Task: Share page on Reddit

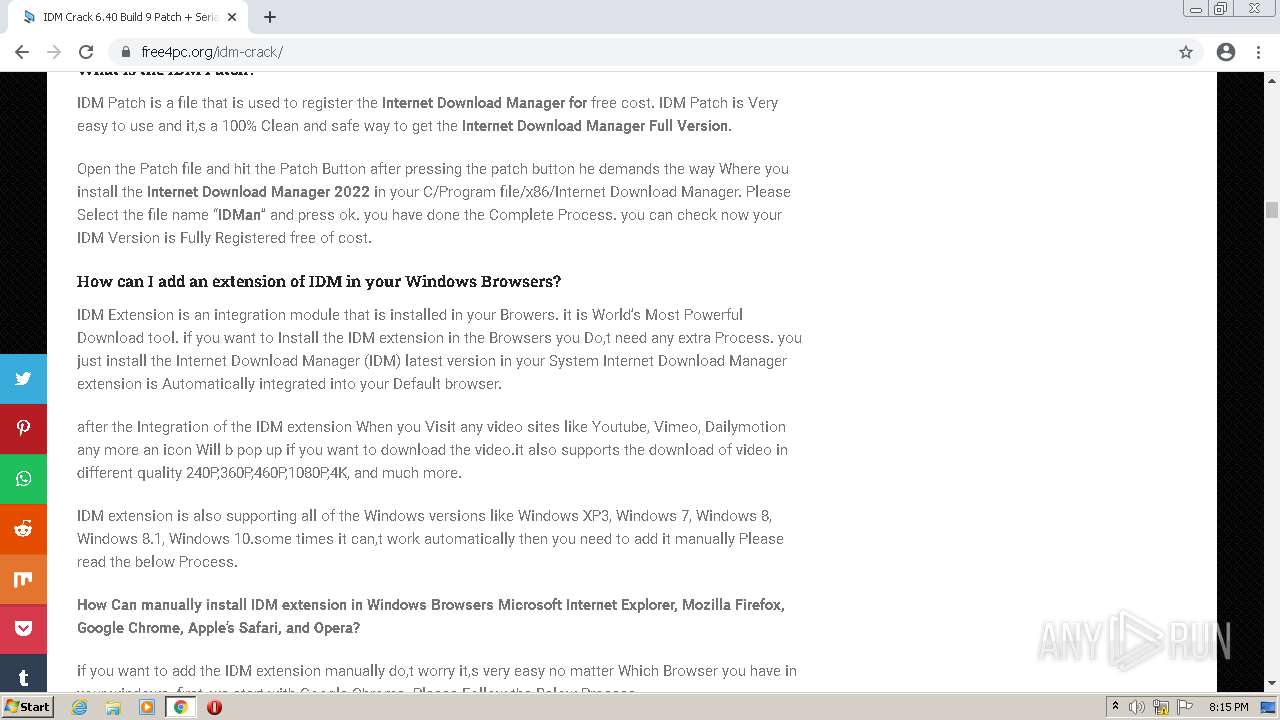Action: click(23, 529)
